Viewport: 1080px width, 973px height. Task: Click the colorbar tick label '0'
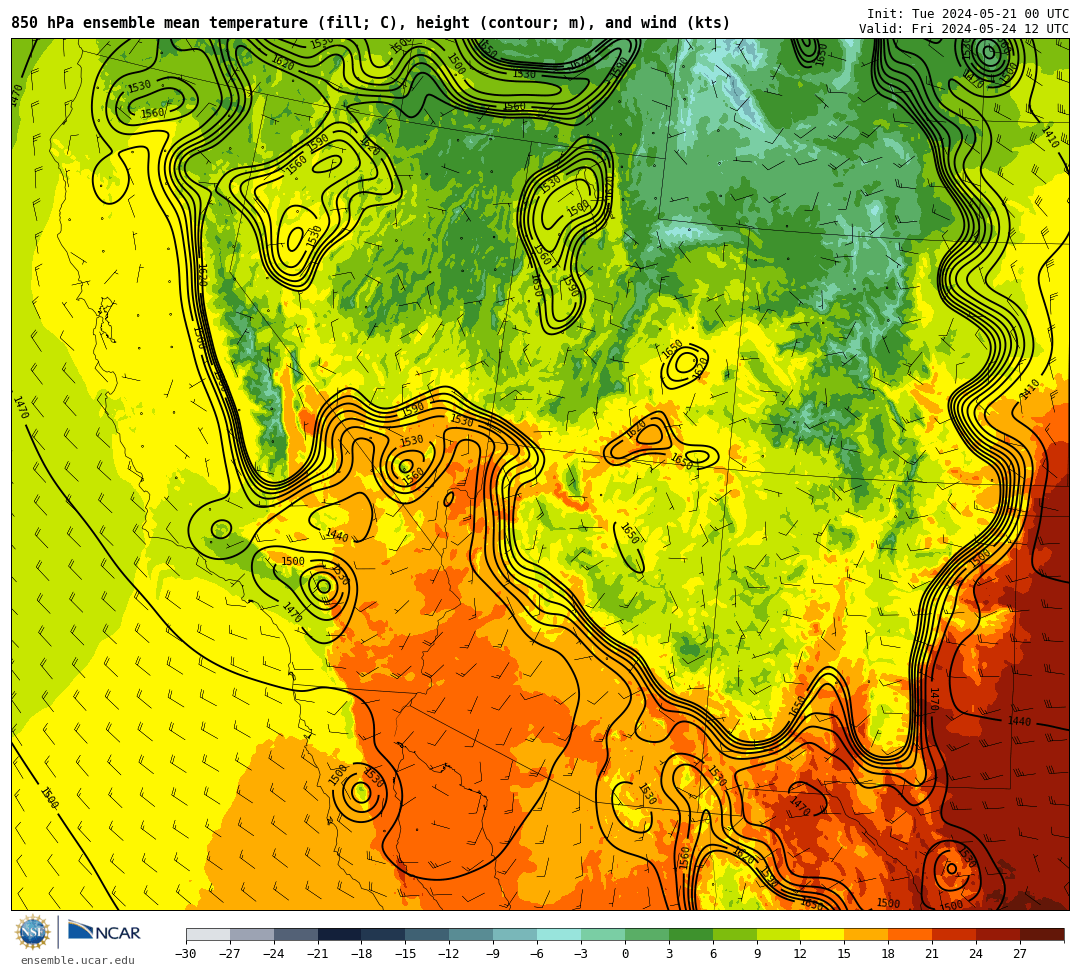[x=625, y=954]
